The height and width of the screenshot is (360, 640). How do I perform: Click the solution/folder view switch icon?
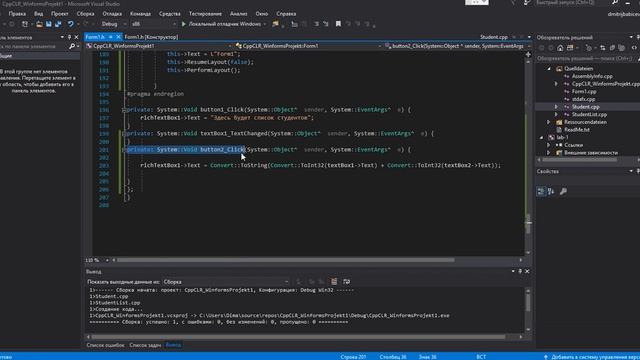[570, 48]
